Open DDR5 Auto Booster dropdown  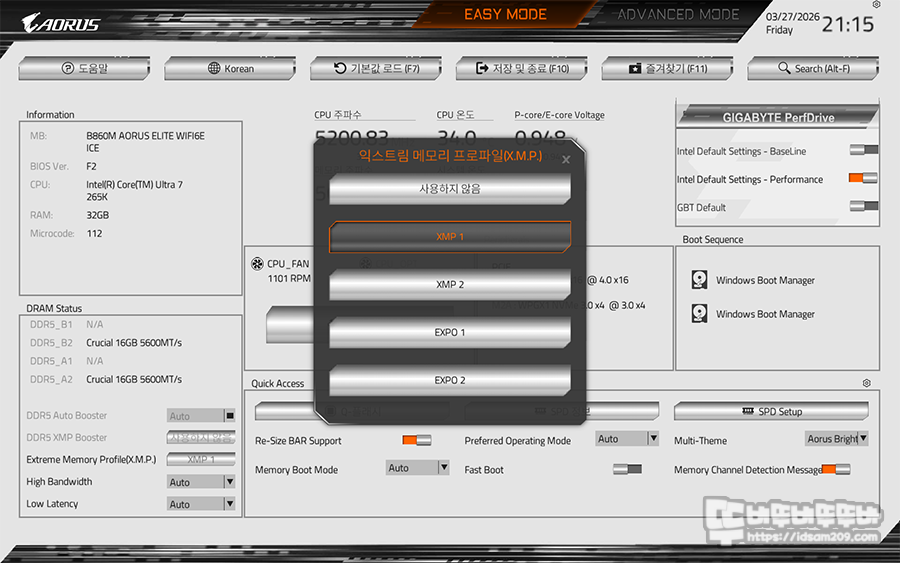point(201,416)
